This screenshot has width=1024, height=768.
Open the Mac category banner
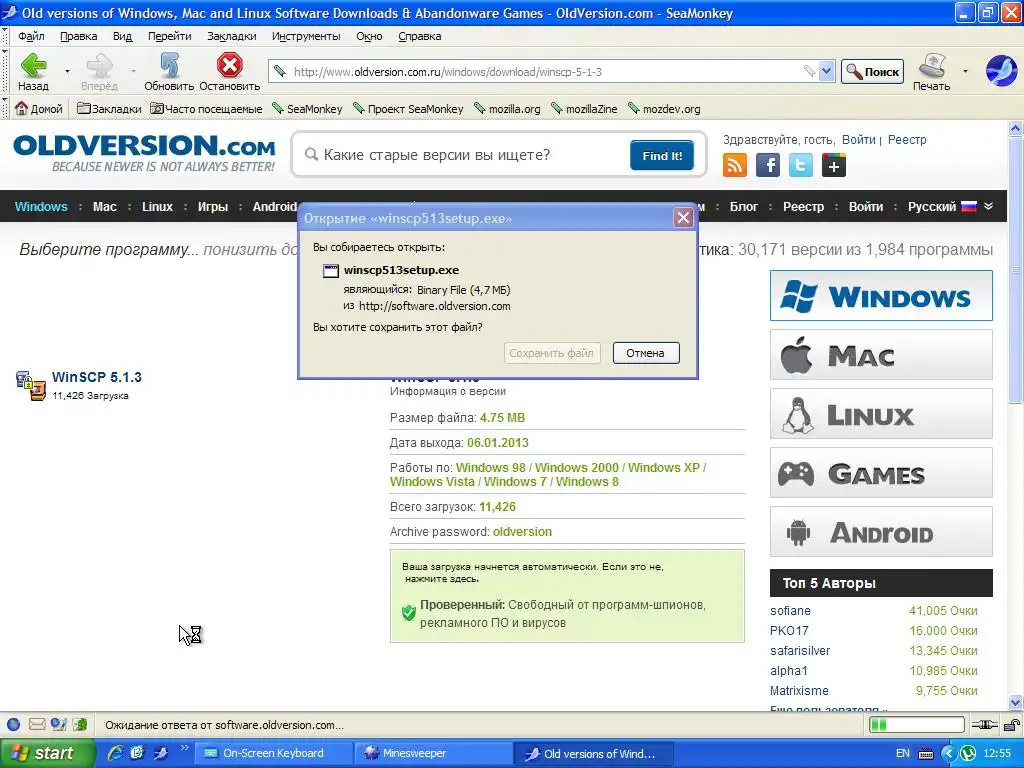click(x=881, y=355)
